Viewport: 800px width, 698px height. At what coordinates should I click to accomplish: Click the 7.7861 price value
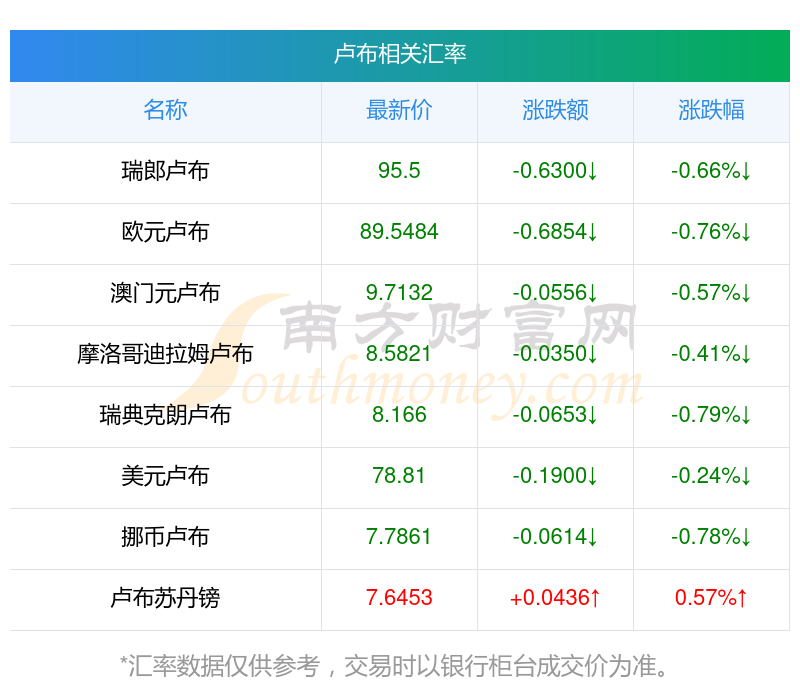399,537
